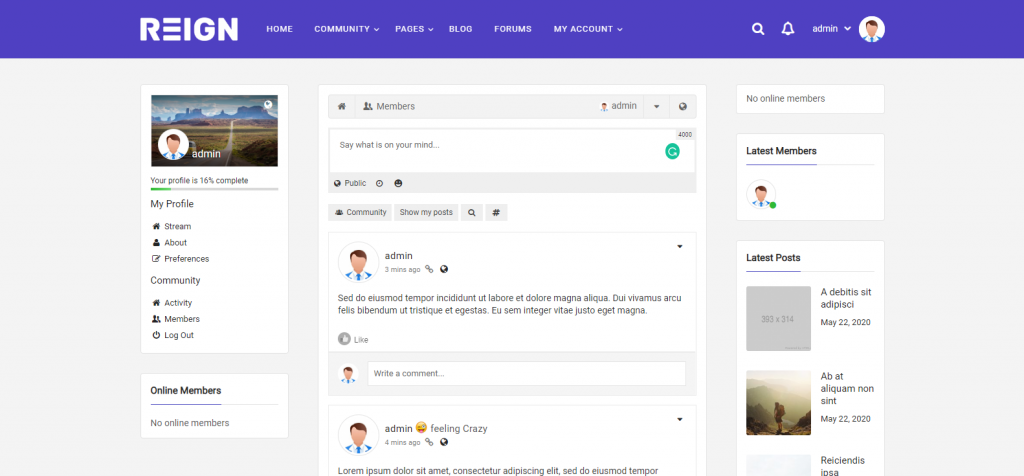Open the search icon in header
This screenshot has width=1024, height=476.
758,29
